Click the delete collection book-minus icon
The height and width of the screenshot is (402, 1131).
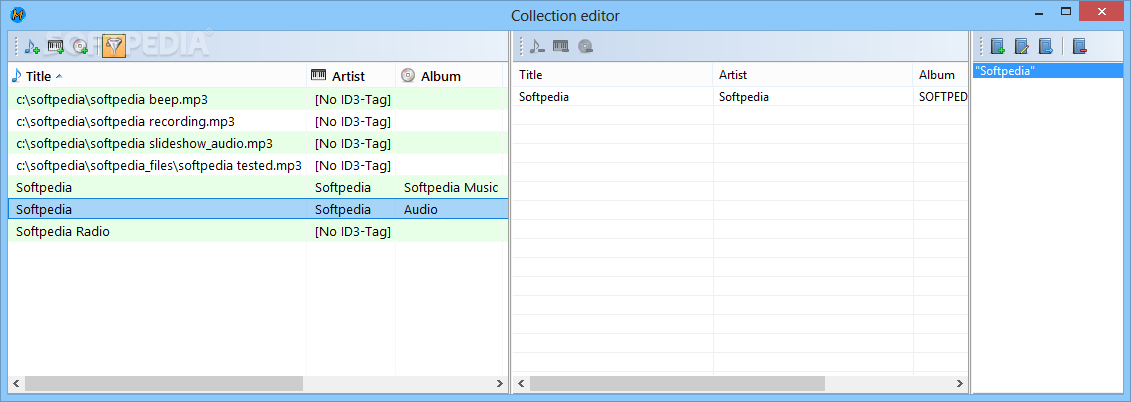tap(1080, 47)
